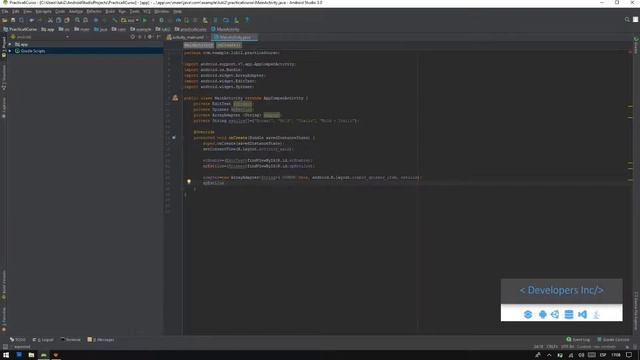640x360 pixels.
Task: Open the VCS menu
Action: pyautogui.click(x=147, y=11)
